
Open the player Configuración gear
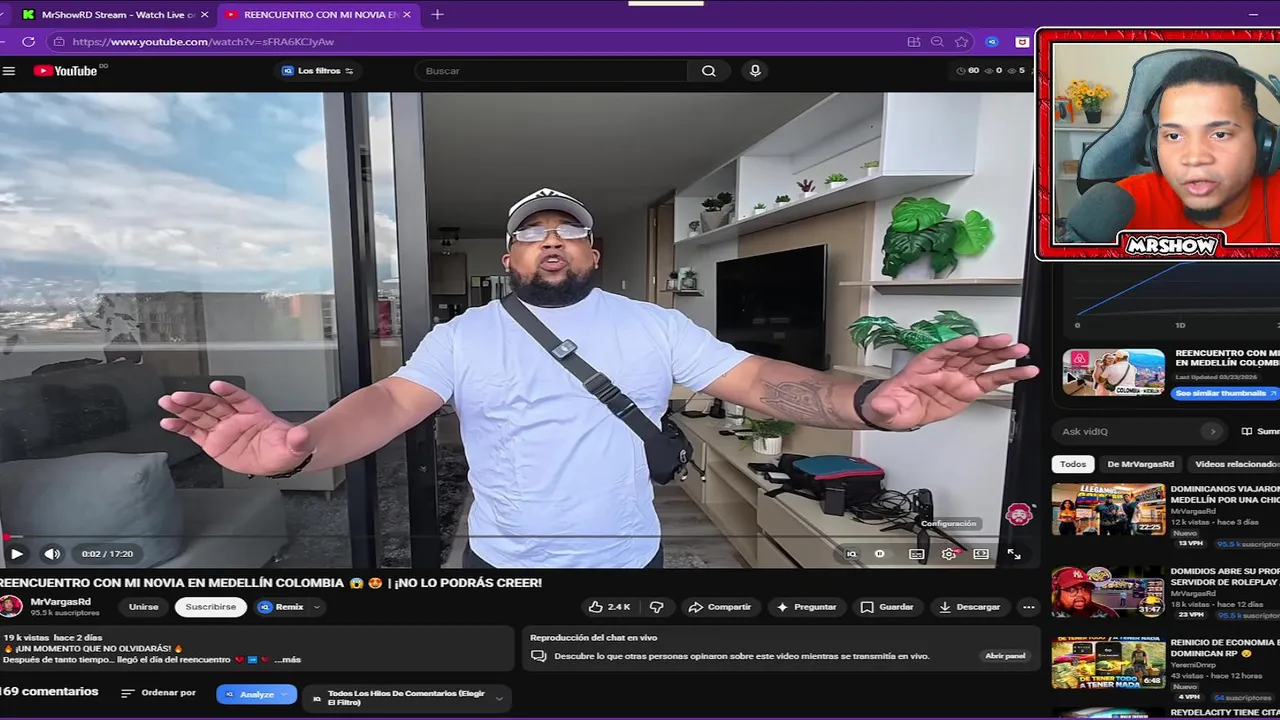click(949, 554)
